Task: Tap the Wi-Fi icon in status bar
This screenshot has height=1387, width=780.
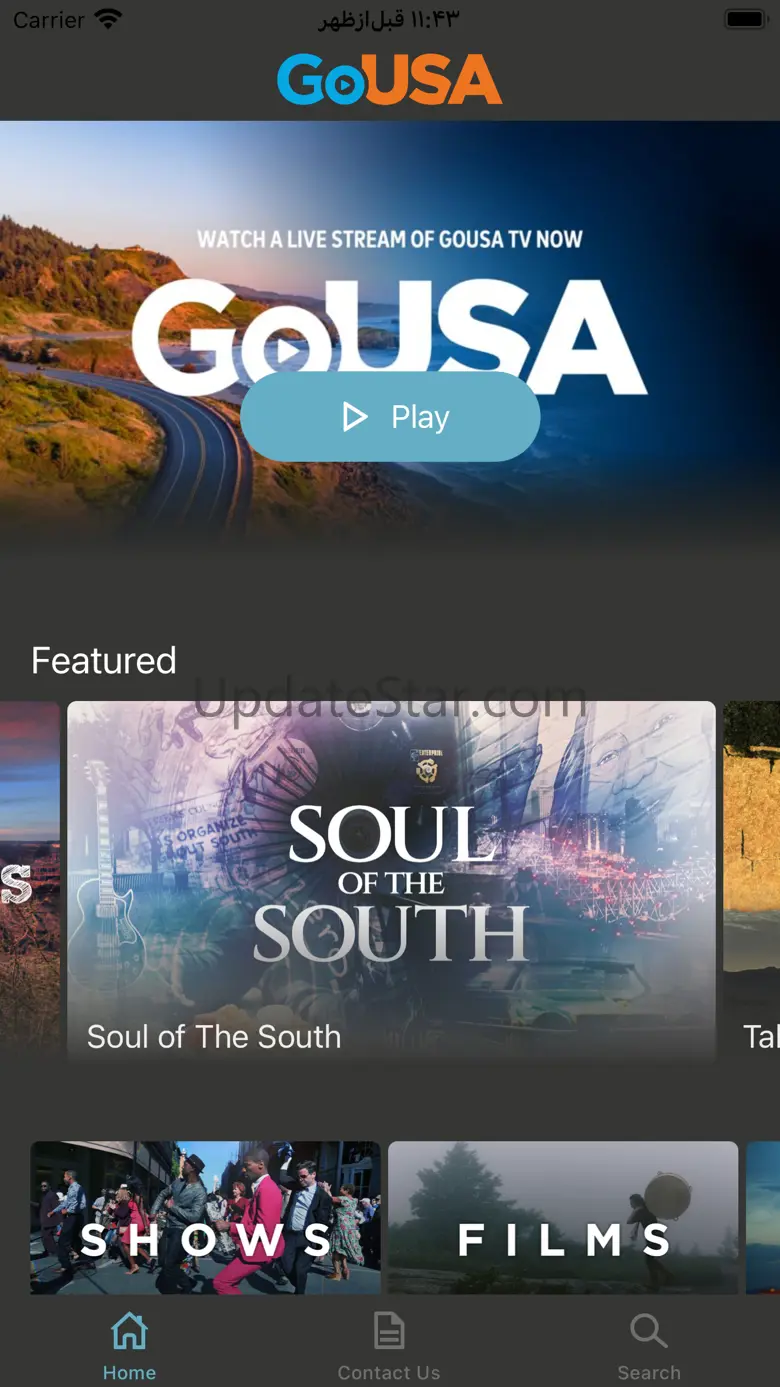Action: (107, 19)
